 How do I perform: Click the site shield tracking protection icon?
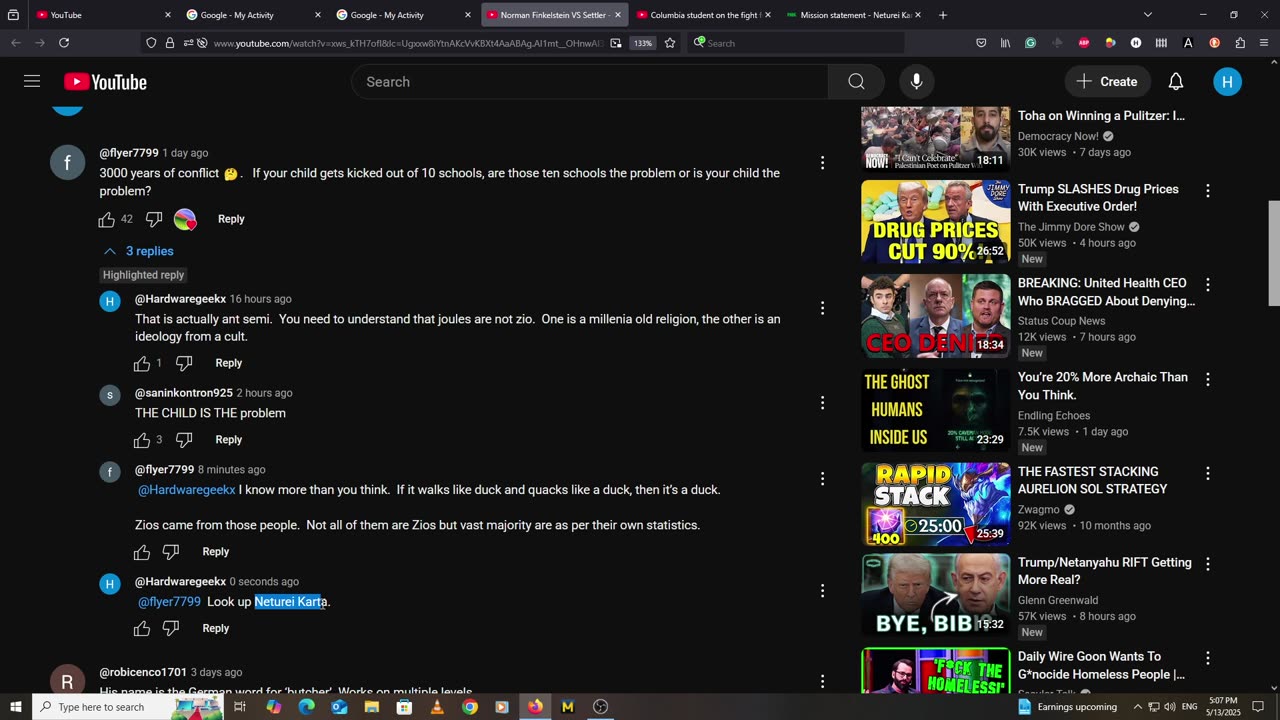[151, 43]
